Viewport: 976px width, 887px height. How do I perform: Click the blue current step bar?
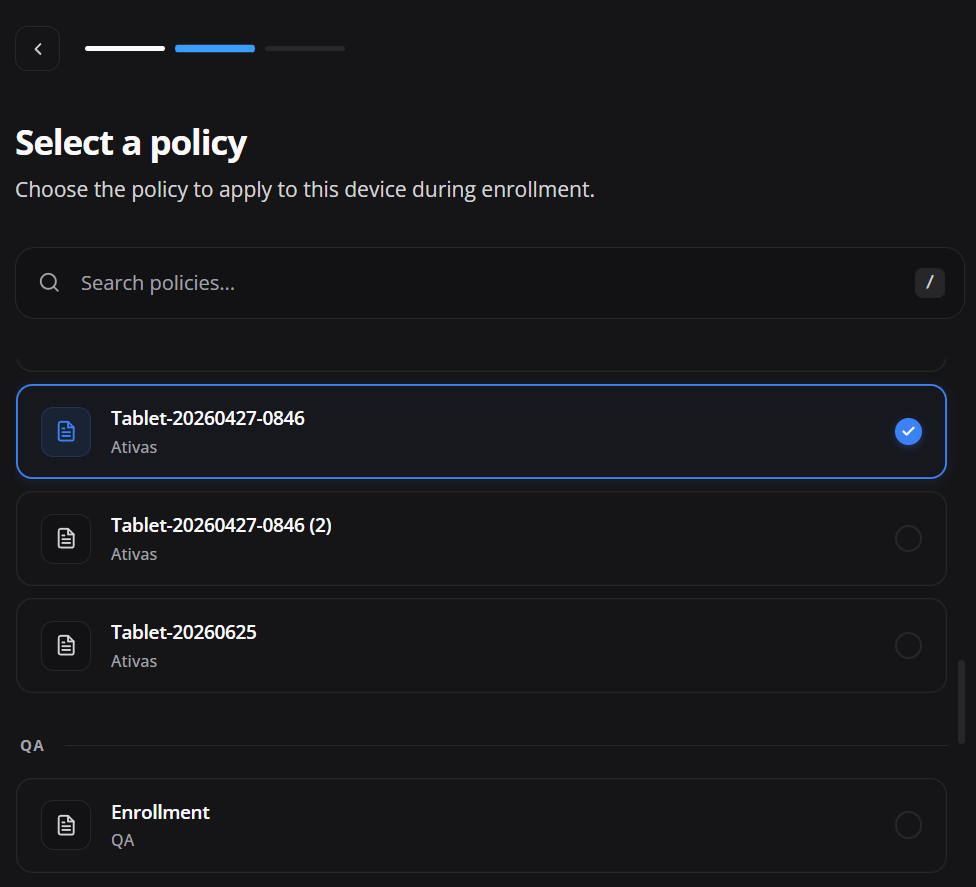[x=215, y=49]
